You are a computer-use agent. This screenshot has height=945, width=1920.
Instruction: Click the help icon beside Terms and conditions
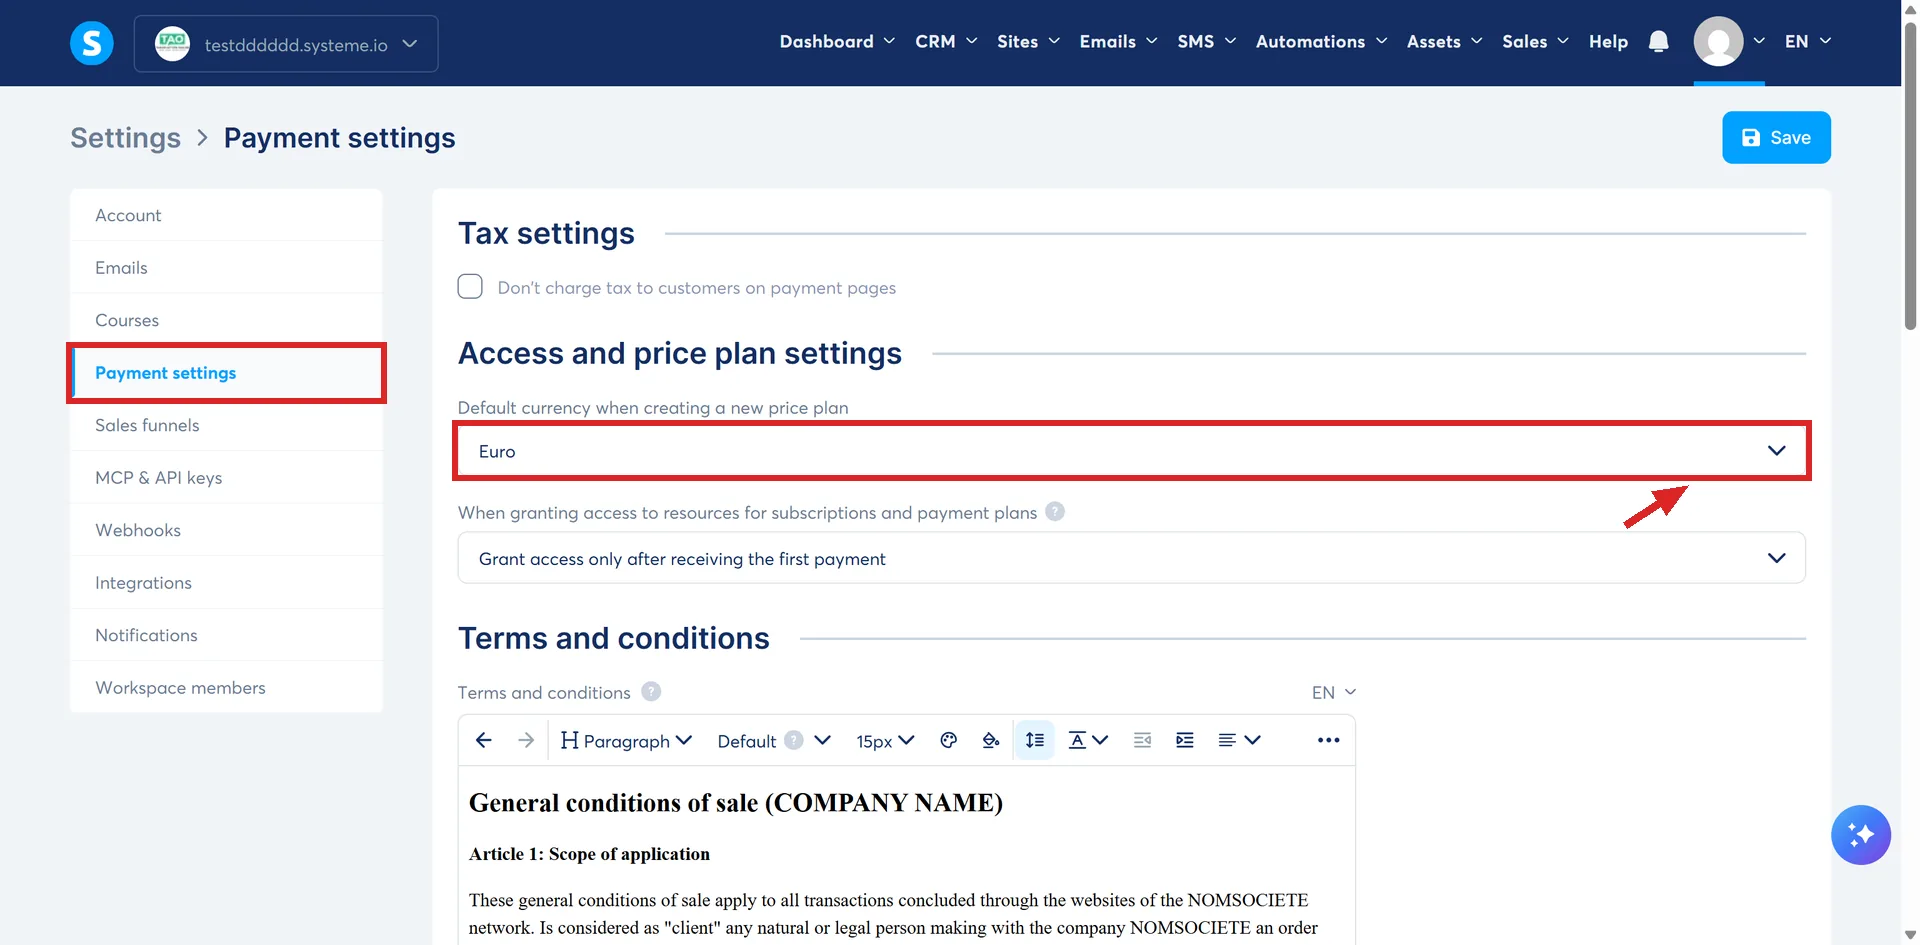tap(651, 691)
